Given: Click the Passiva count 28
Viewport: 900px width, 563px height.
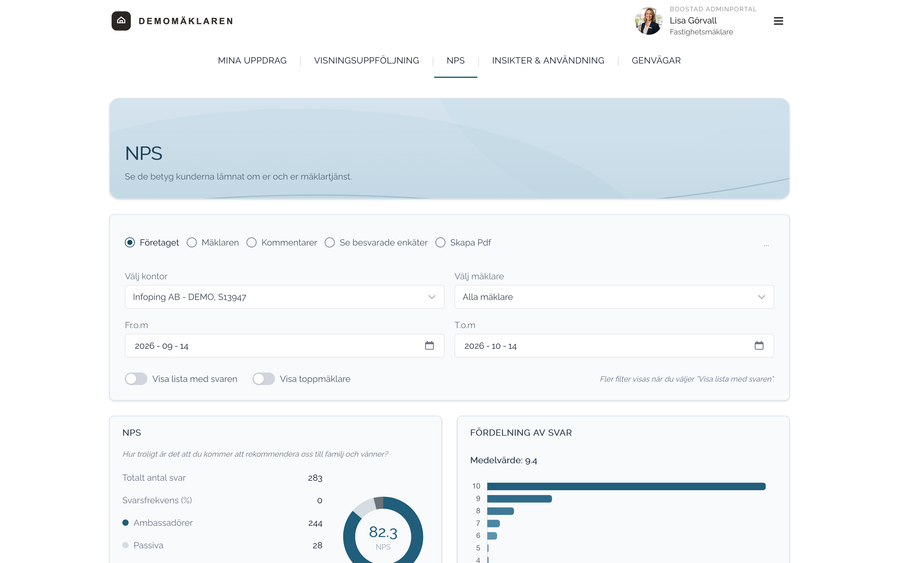Looking at the screenshot, I should coord(317,546).
